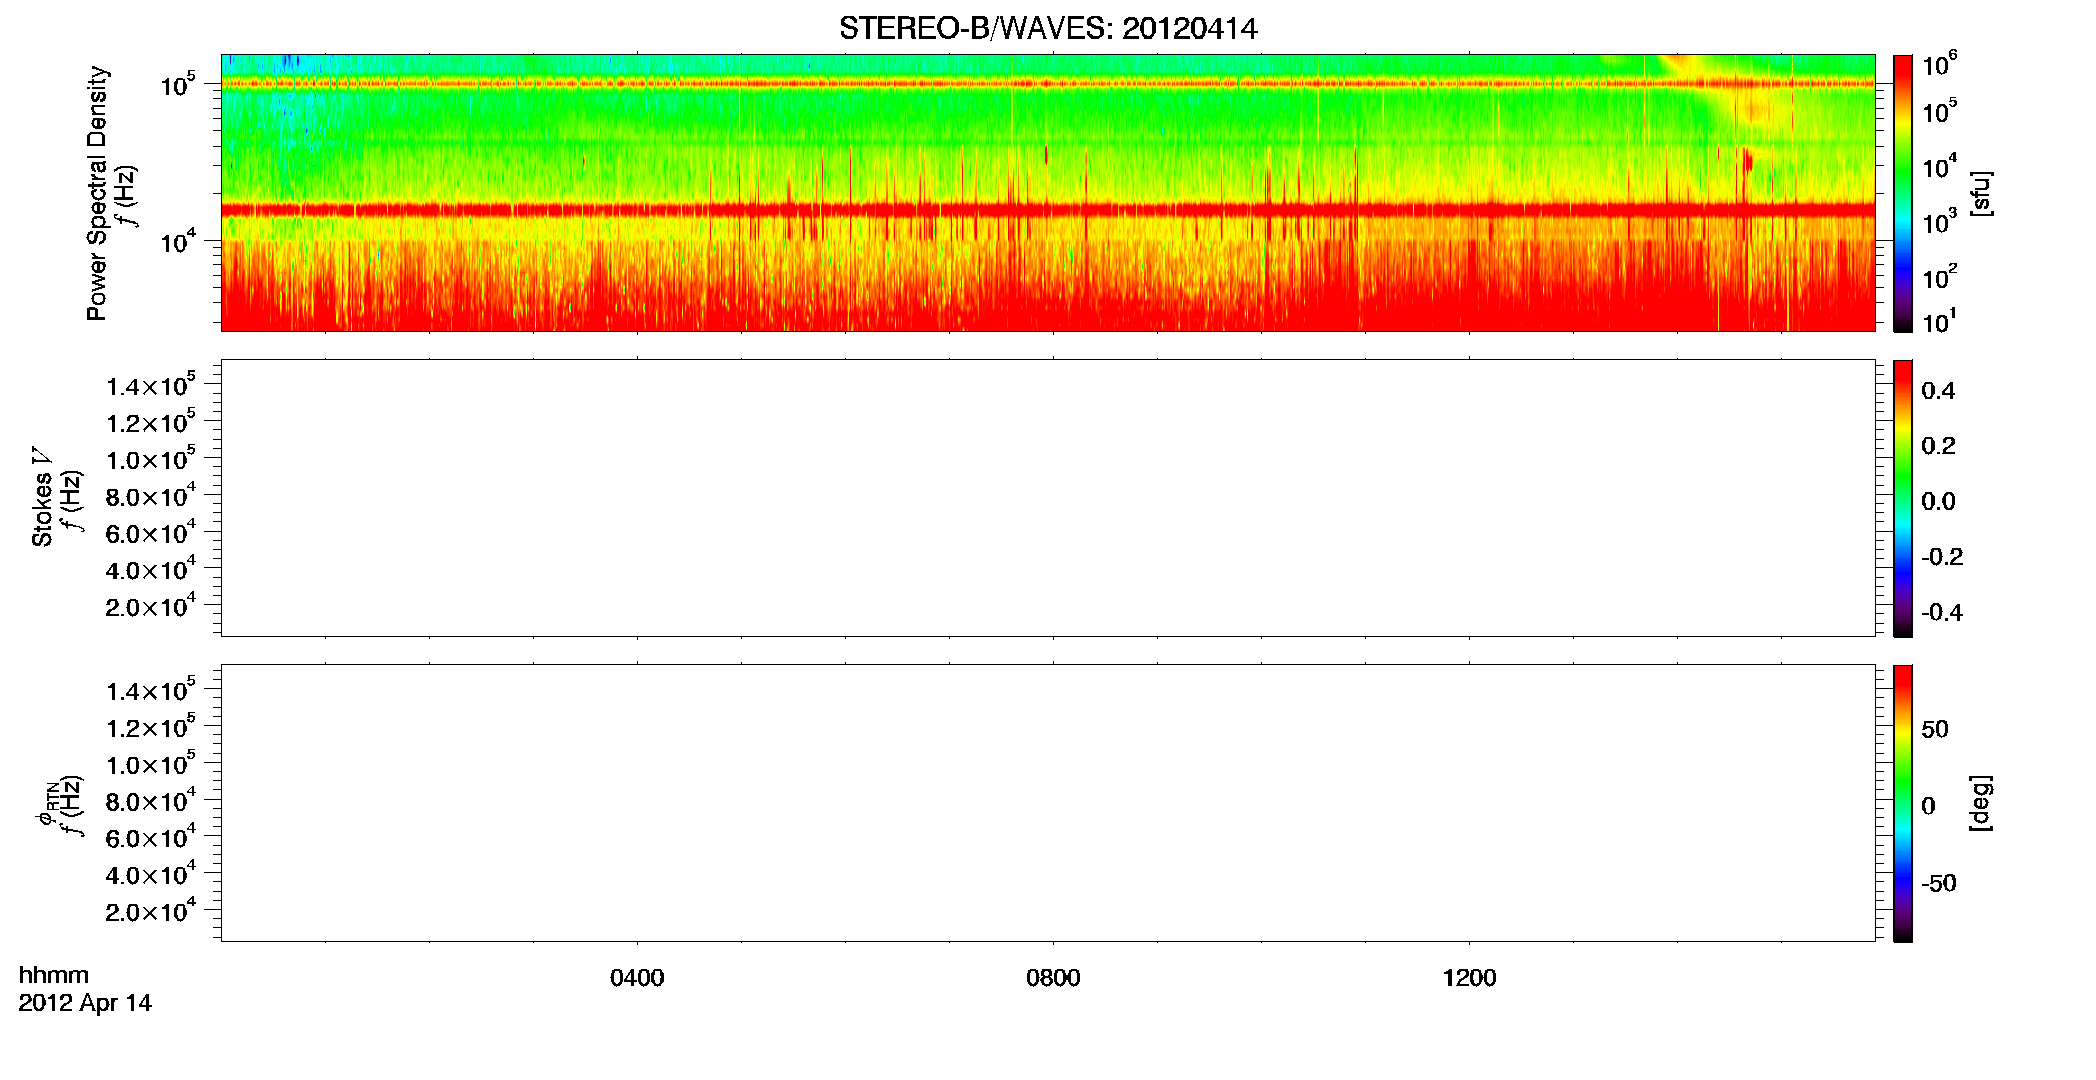Click the [sfu] unit label
The width and height of the screenshot is (2096, 1080).
(1980, 193)
